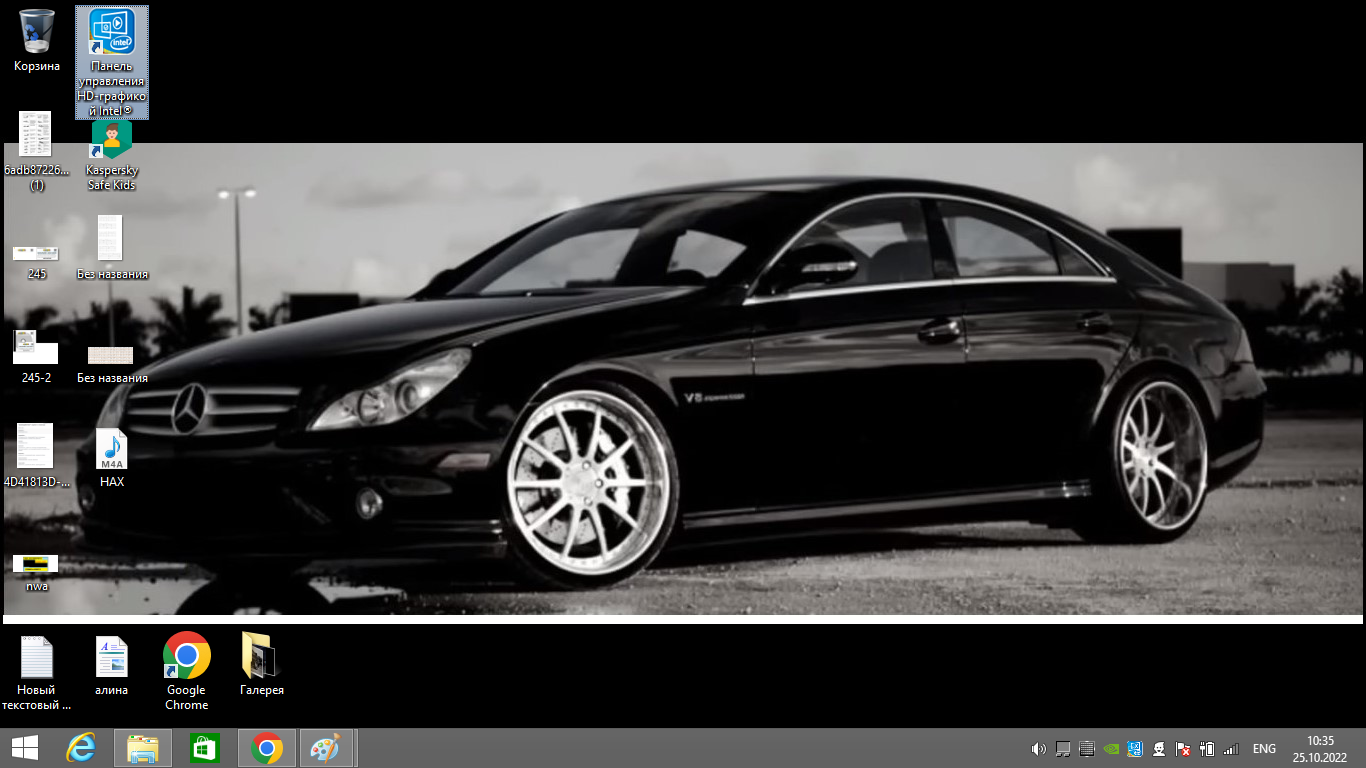The image size is (1366, 768).
Task: Open Windows Store from the taskbar
Action: pyautogui.click(x=204, y=748)
